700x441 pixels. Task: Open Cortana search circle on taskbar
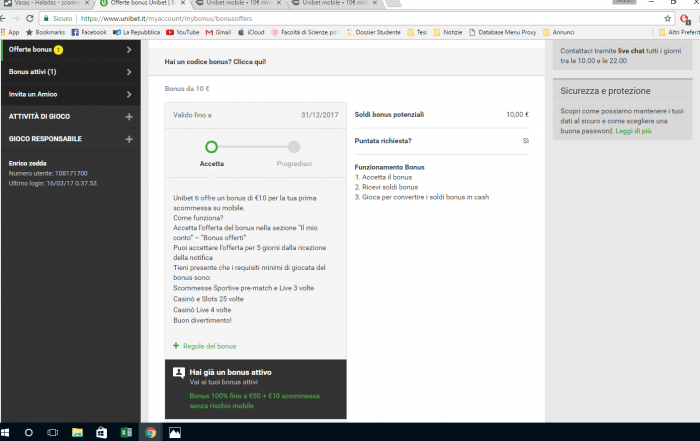(29, 433)
